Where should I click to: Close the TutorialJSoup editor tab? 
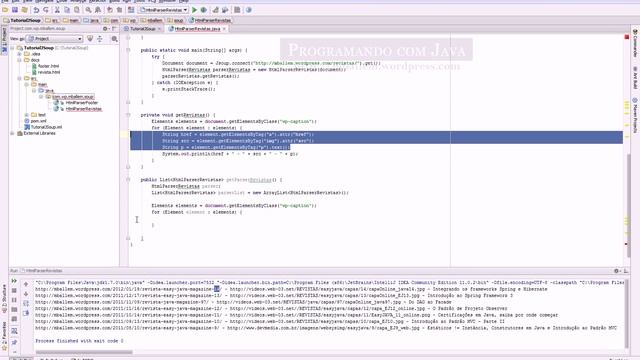[x=159, y=29]
